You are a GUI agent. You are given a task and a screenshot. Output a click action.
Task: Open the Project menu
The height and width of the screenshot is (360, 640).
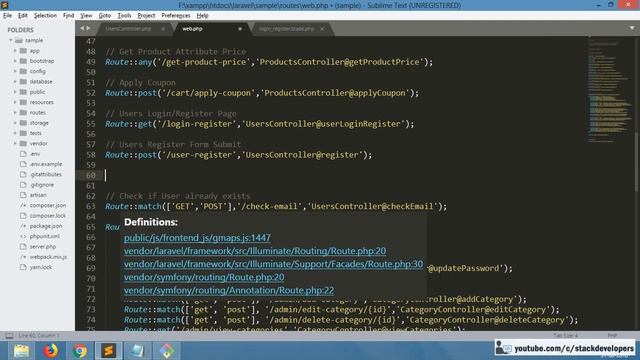coord(146,16)
